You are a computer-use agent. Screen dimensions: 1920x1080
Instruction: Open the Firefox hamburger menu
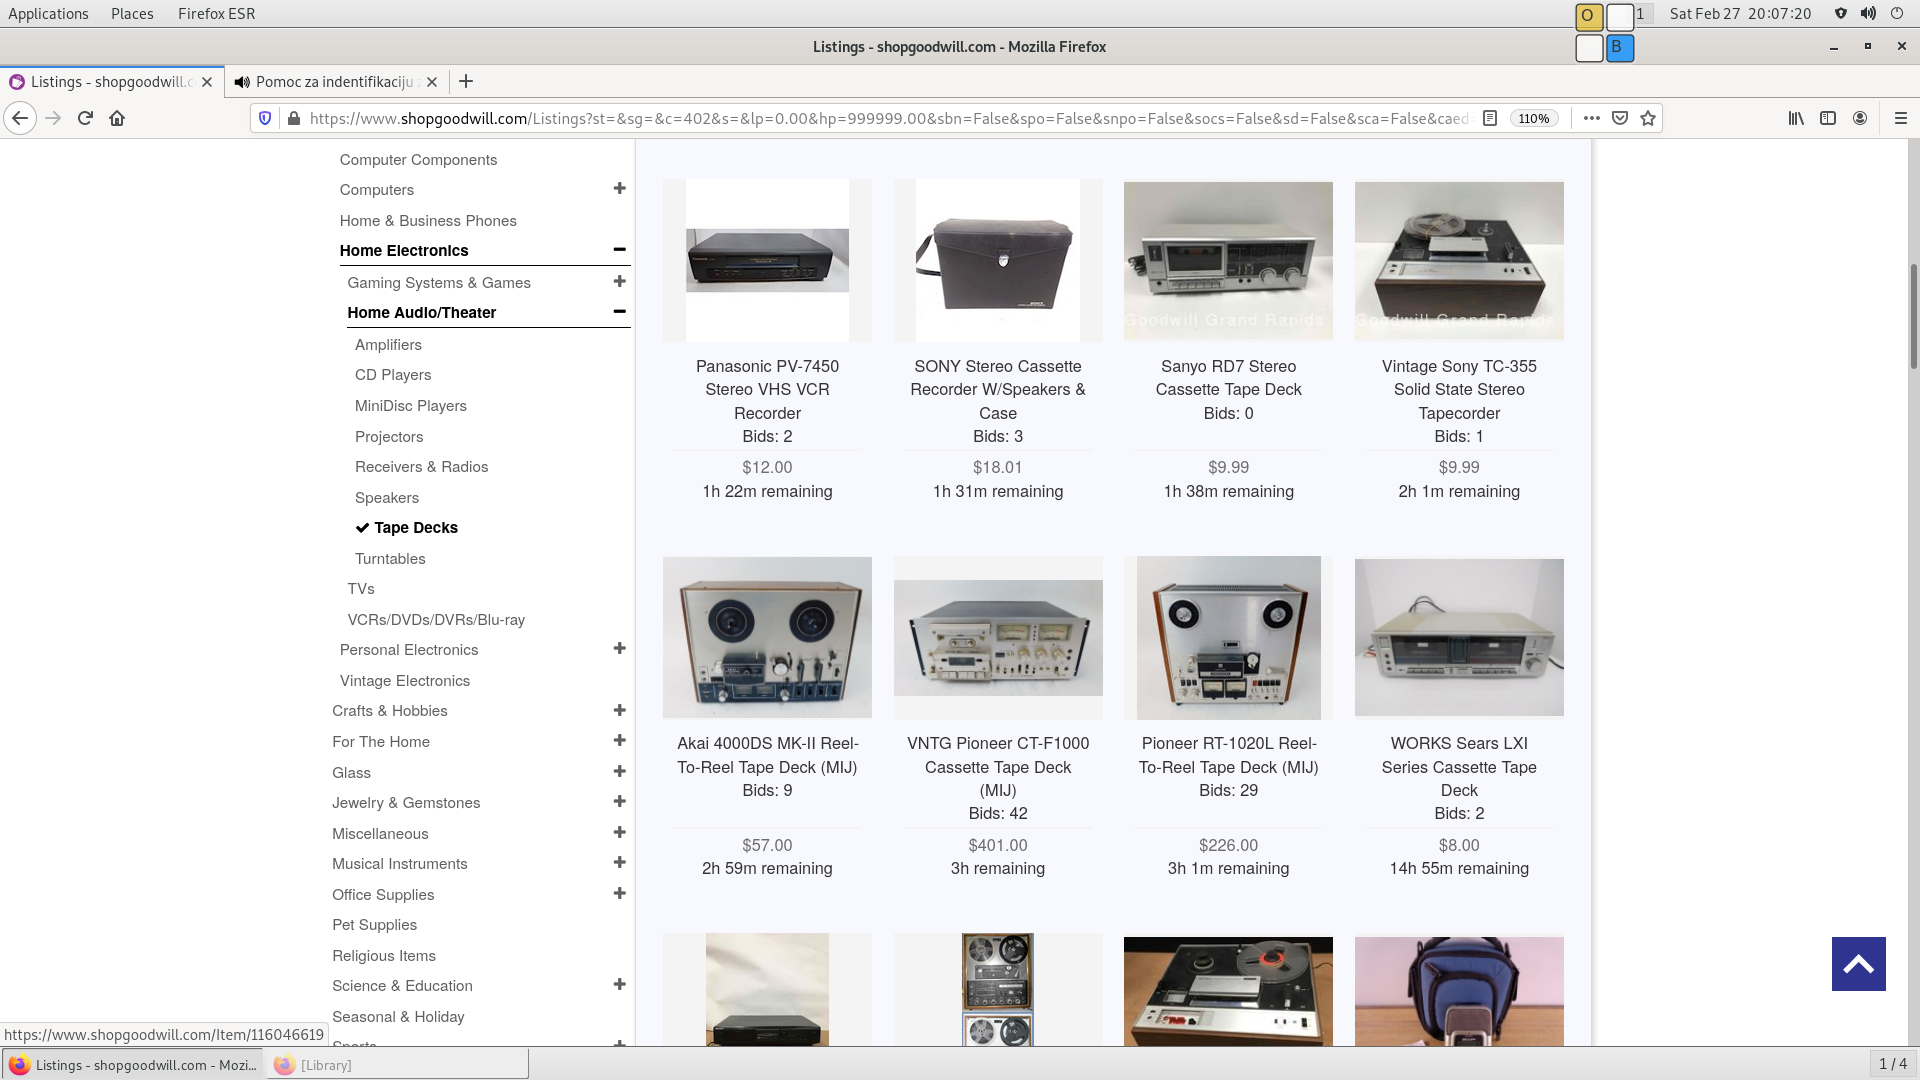(x=1901, y=118)
